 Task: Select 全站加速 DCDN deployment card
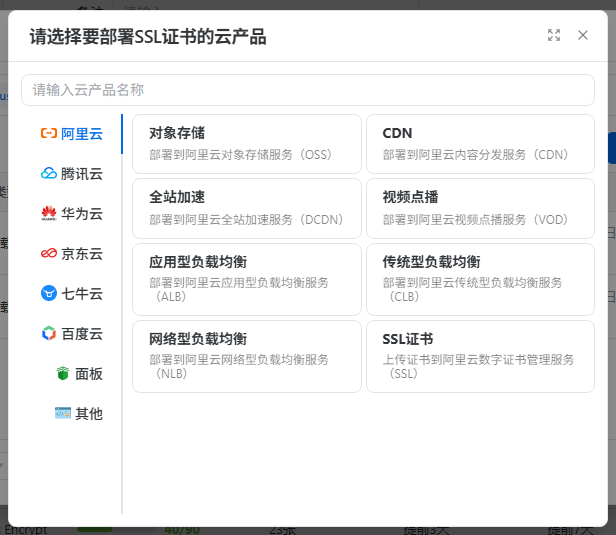pos(246,207)
